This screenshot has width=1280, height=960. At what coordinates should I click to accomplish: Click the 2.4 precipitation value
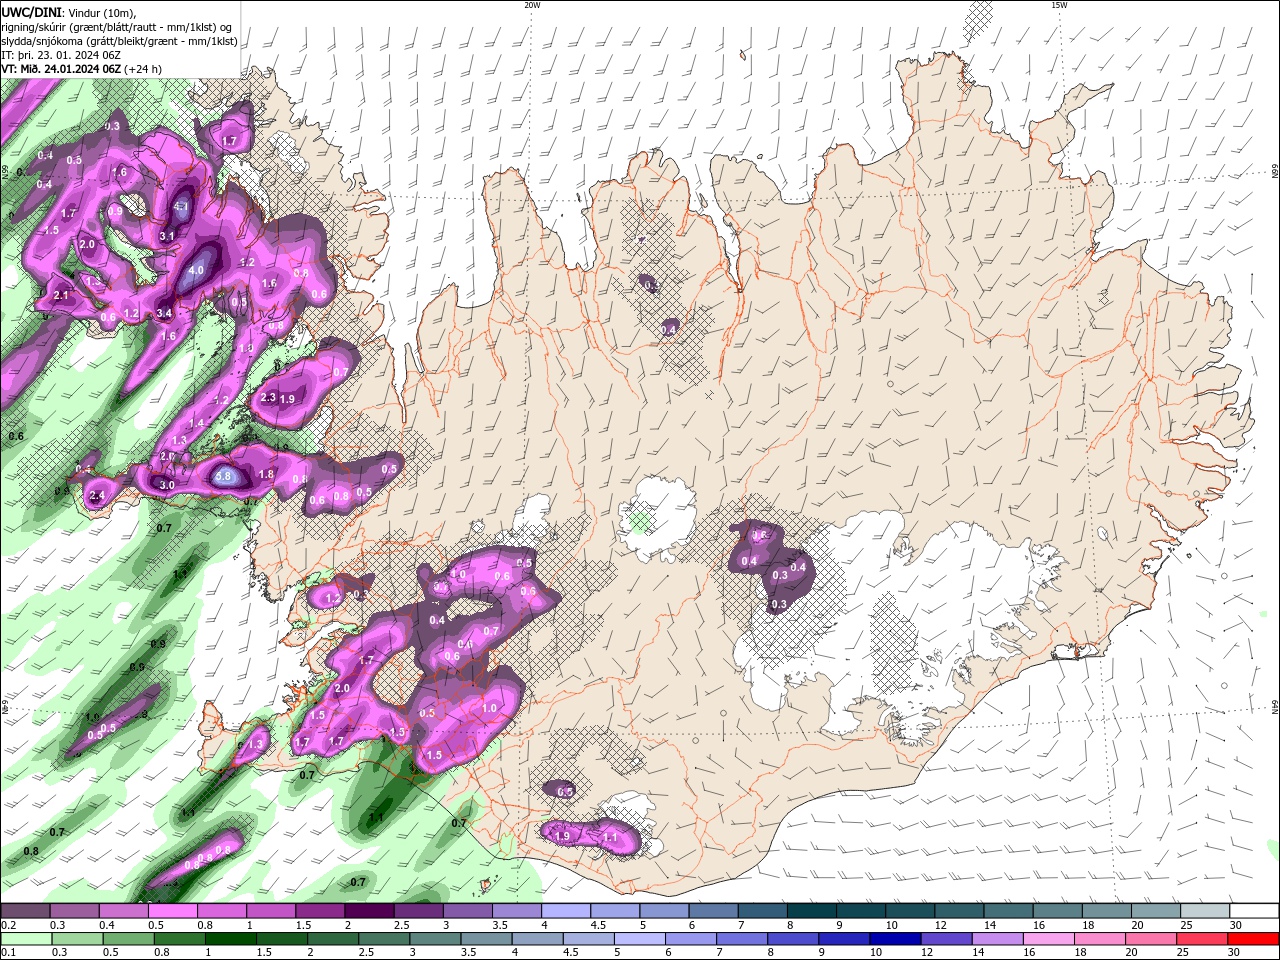tap(98, 496)
